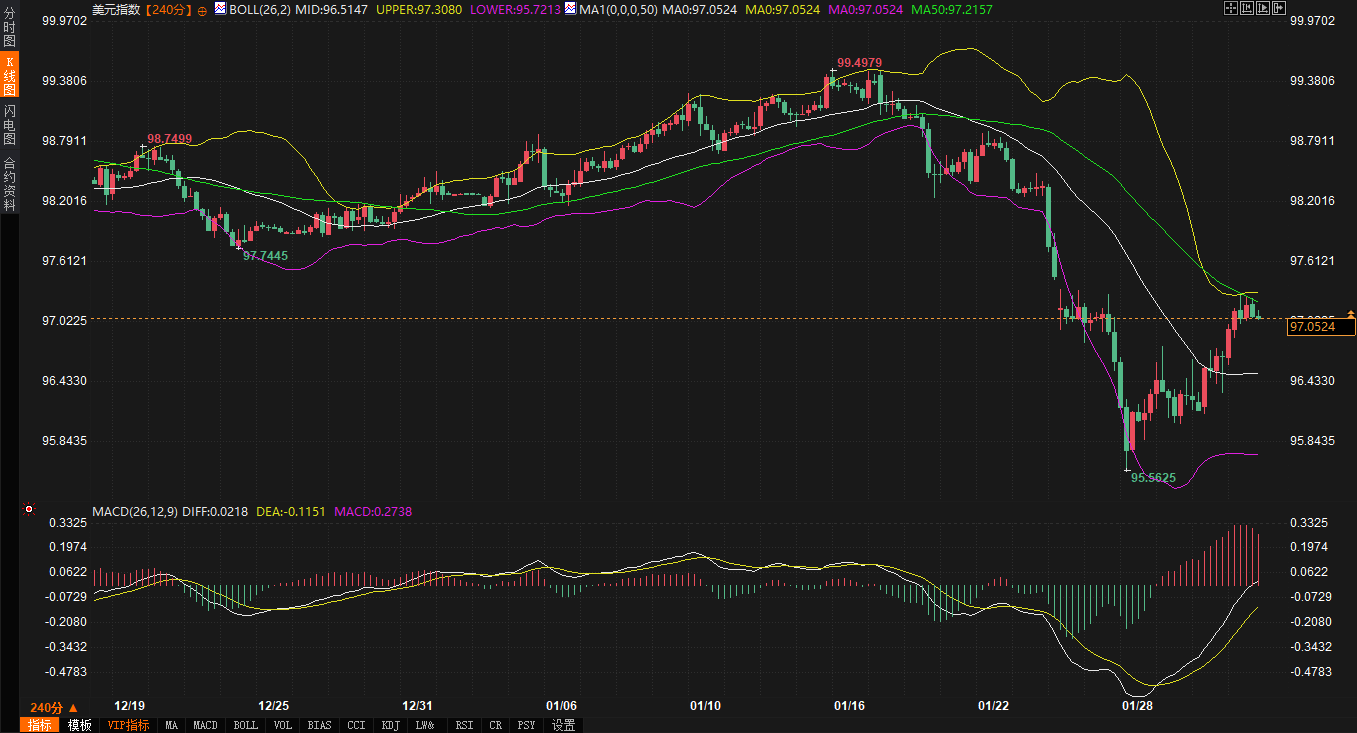The width and height of the screenshot is (1357, 733).
Task: Open 设置 in the indicator bar
Action: coord(563,725)
